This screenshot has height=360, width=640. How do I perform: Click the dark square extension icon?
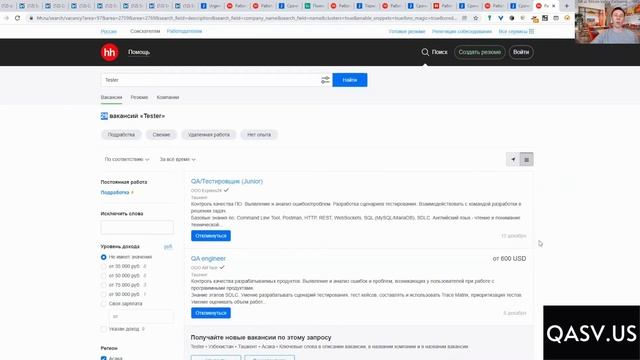click(x=545, y=18)
